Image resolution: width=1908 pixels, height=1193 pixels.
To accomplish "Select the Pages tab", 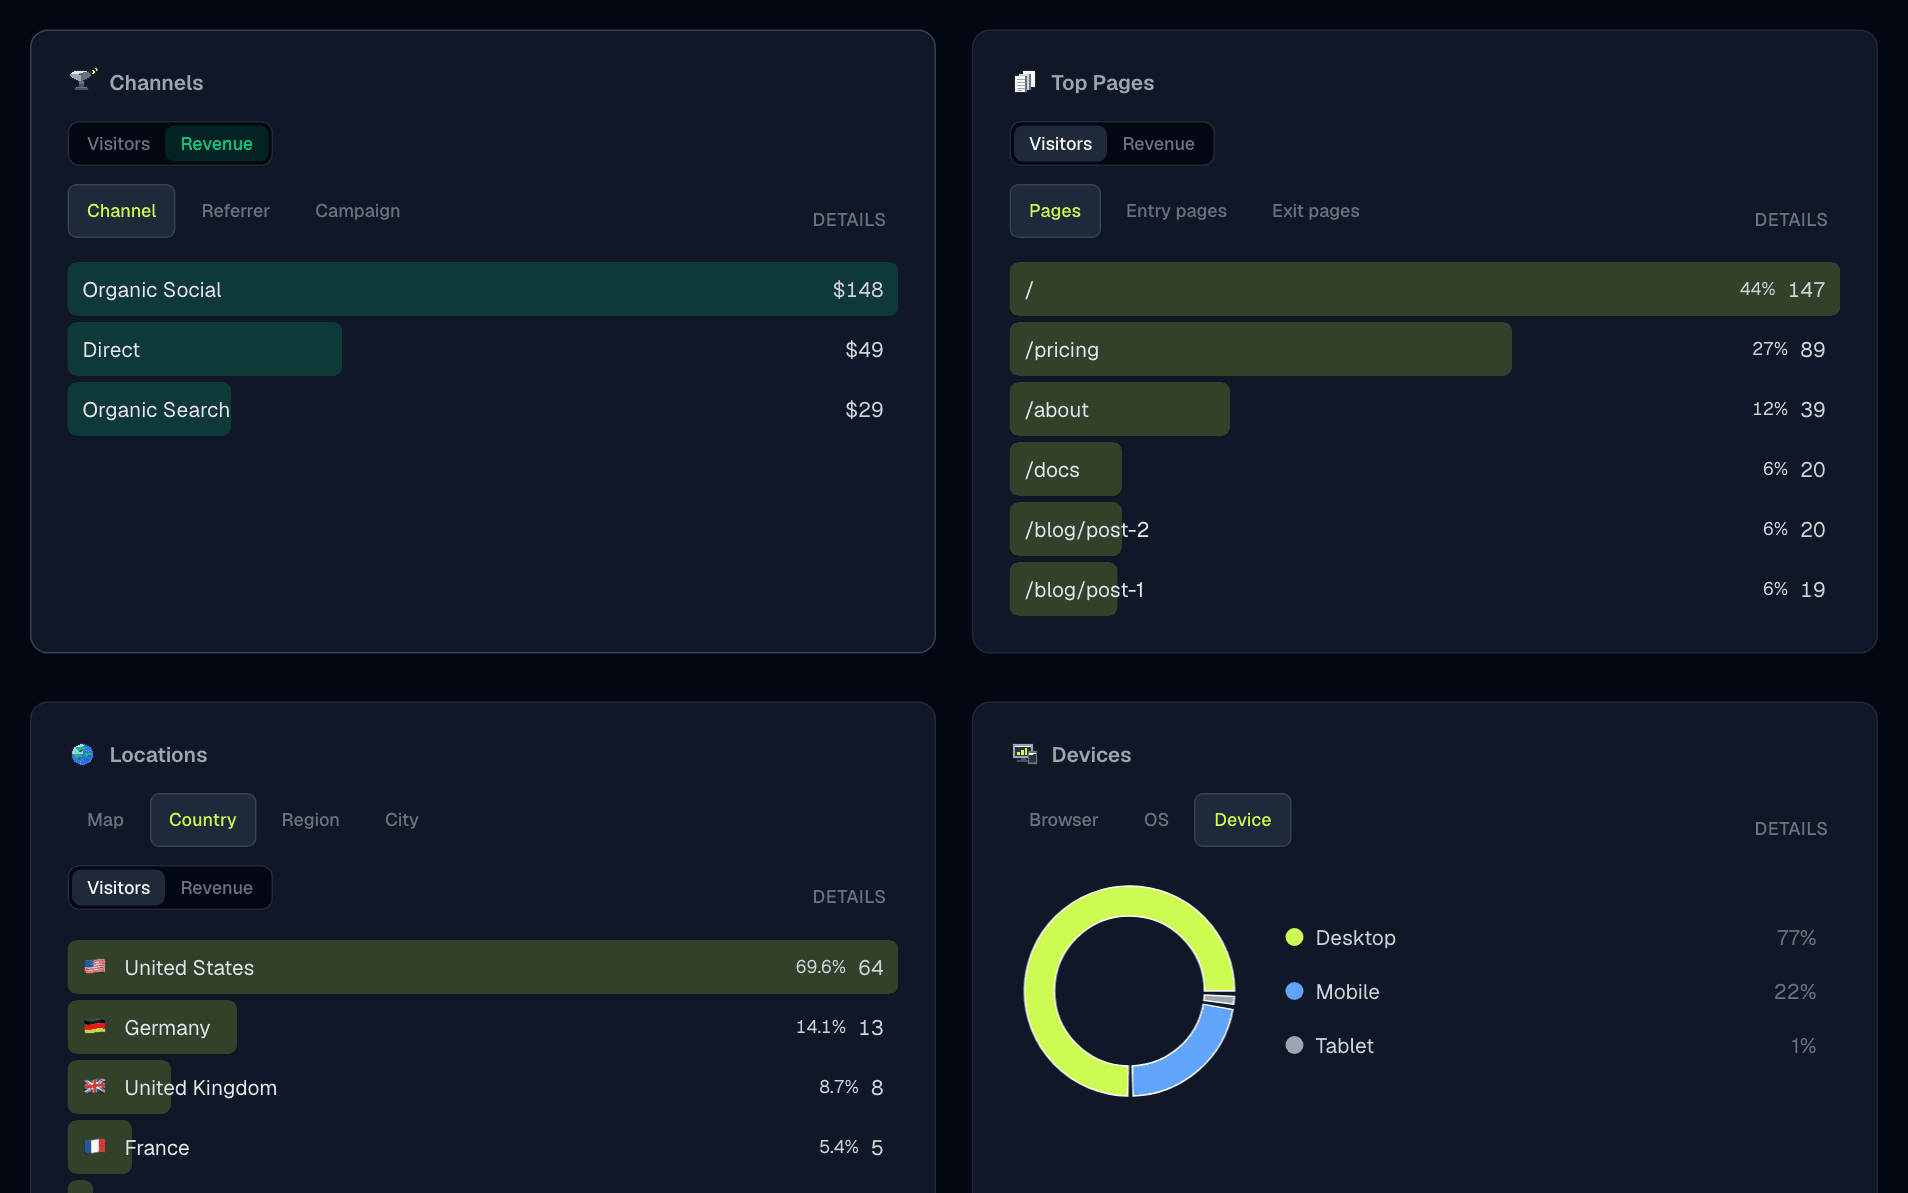I will tap(1054, 211).
